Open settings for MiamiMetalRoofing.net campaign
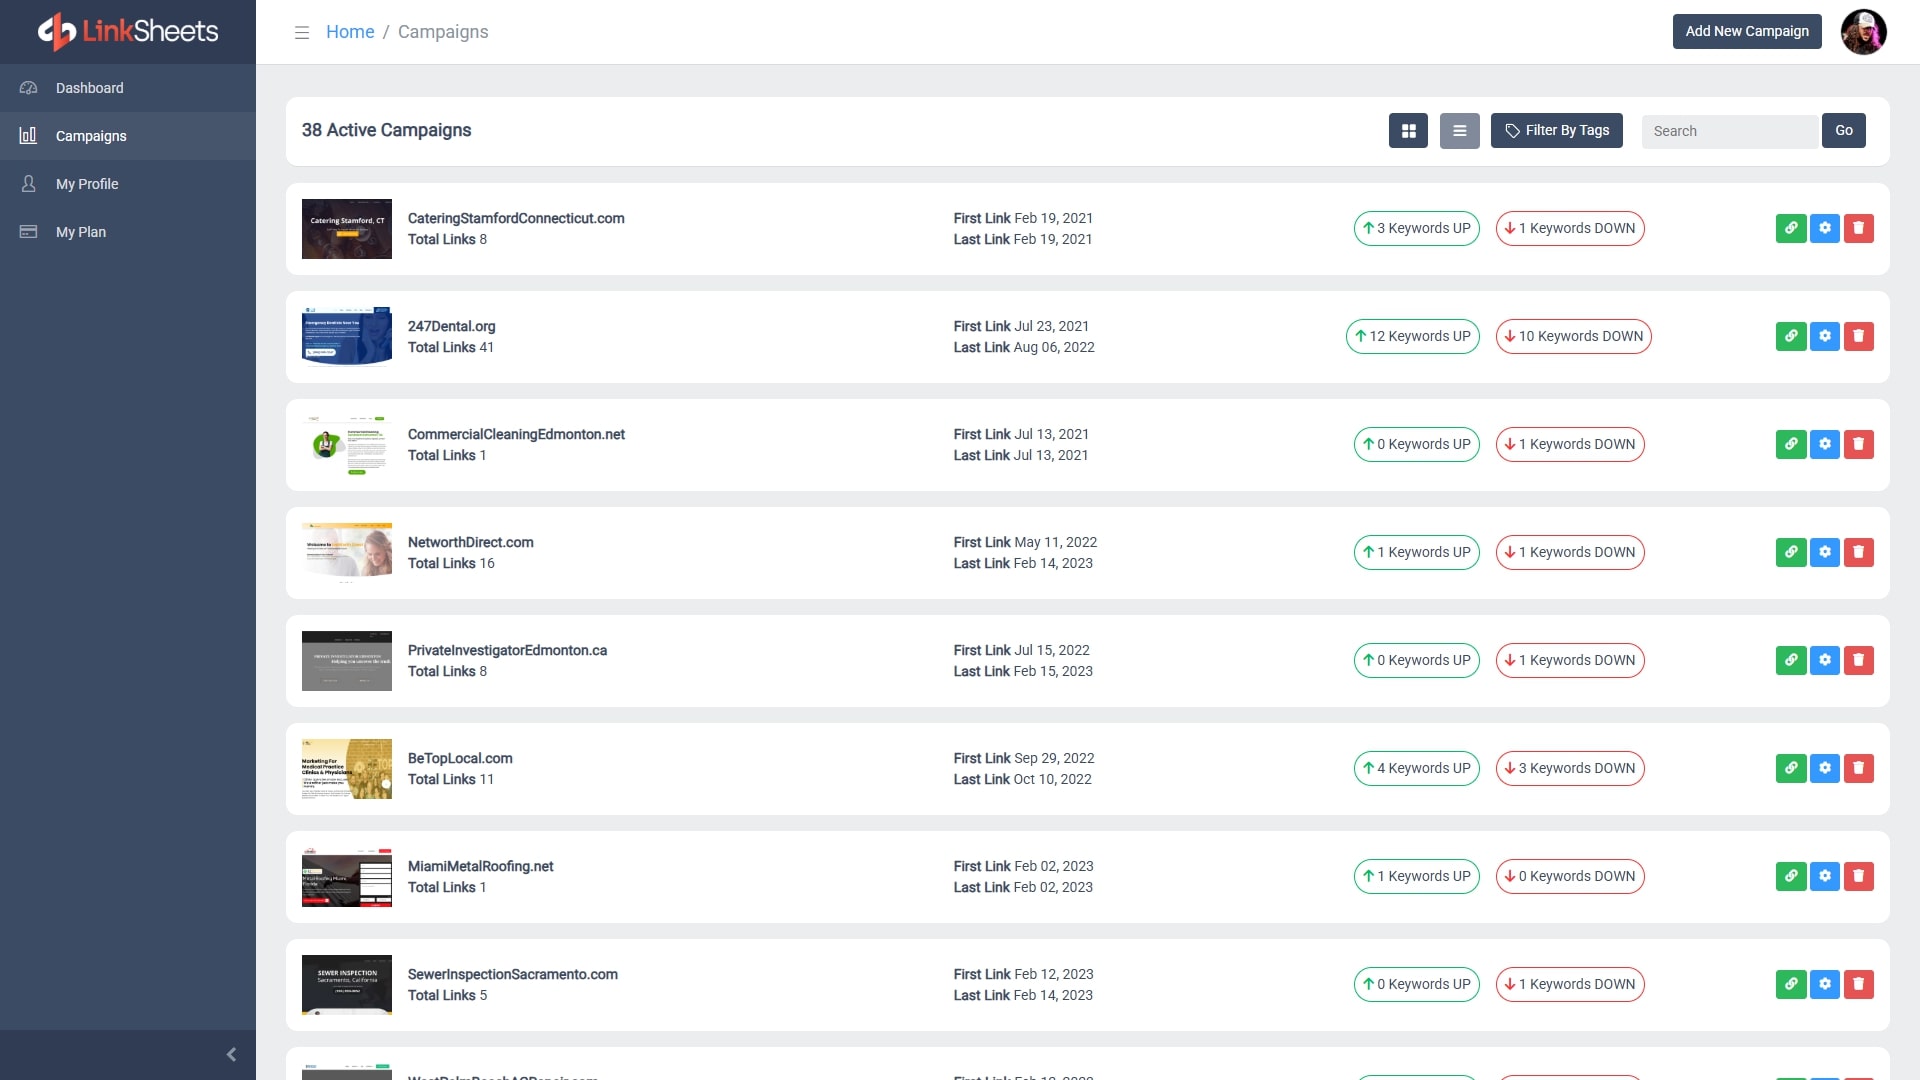 (x=1825, y=876)
